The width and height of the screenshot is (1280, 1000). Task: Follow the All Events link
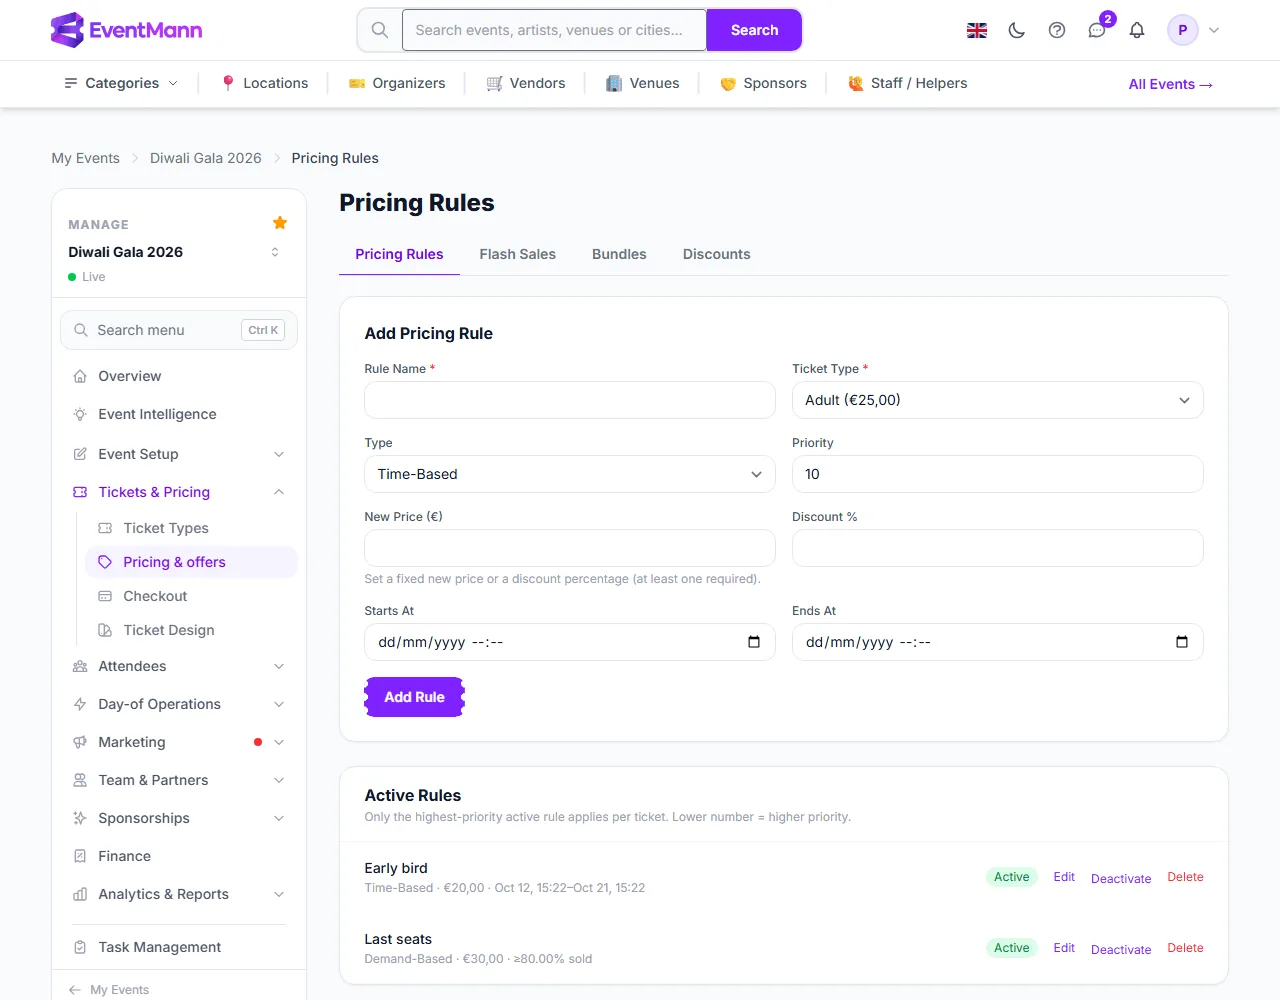click(x=1170, y=84)
